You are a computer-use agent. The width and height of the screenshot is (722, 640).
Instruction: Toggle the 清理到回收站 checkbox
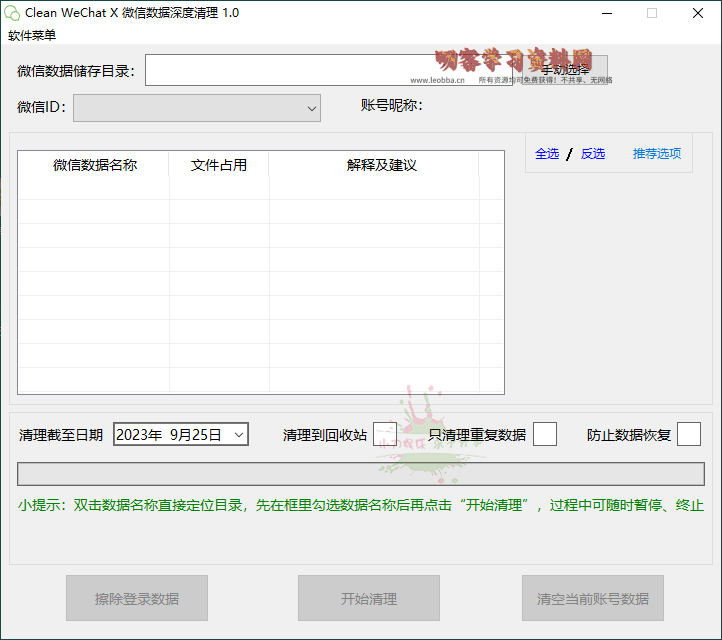coord(384,434)
